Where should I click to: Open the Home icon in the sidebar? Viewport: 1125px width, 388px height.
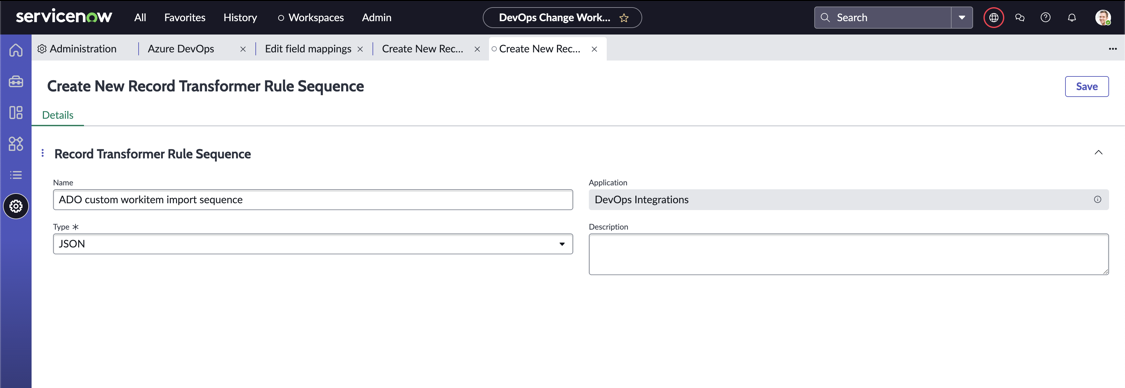pyautogui.click(x=16, y=50)
